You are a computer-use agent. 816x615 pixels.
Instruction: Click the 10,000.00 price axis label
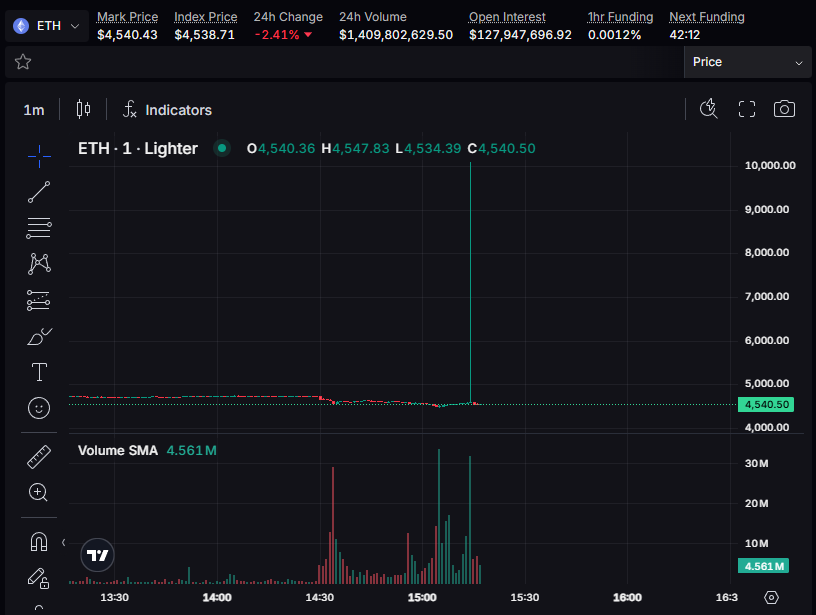pyautogui.click(x=770, y=165)
